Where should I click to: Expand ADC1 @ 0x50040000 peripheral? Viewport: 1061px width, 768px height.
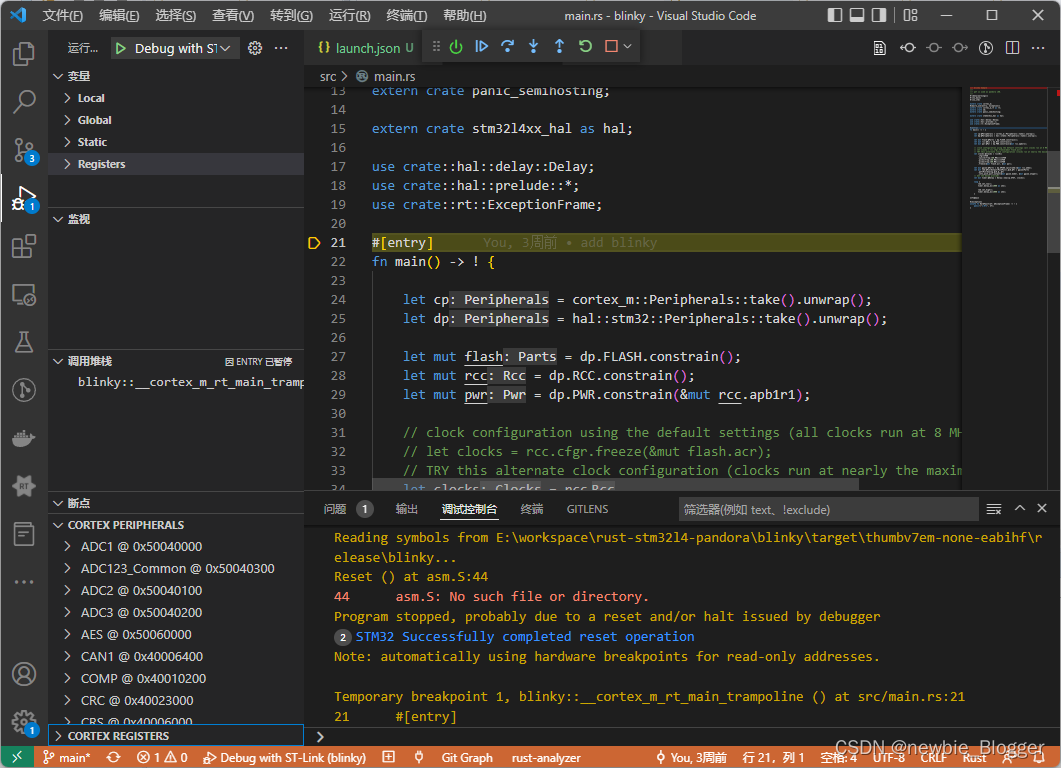tap(67, 546)
